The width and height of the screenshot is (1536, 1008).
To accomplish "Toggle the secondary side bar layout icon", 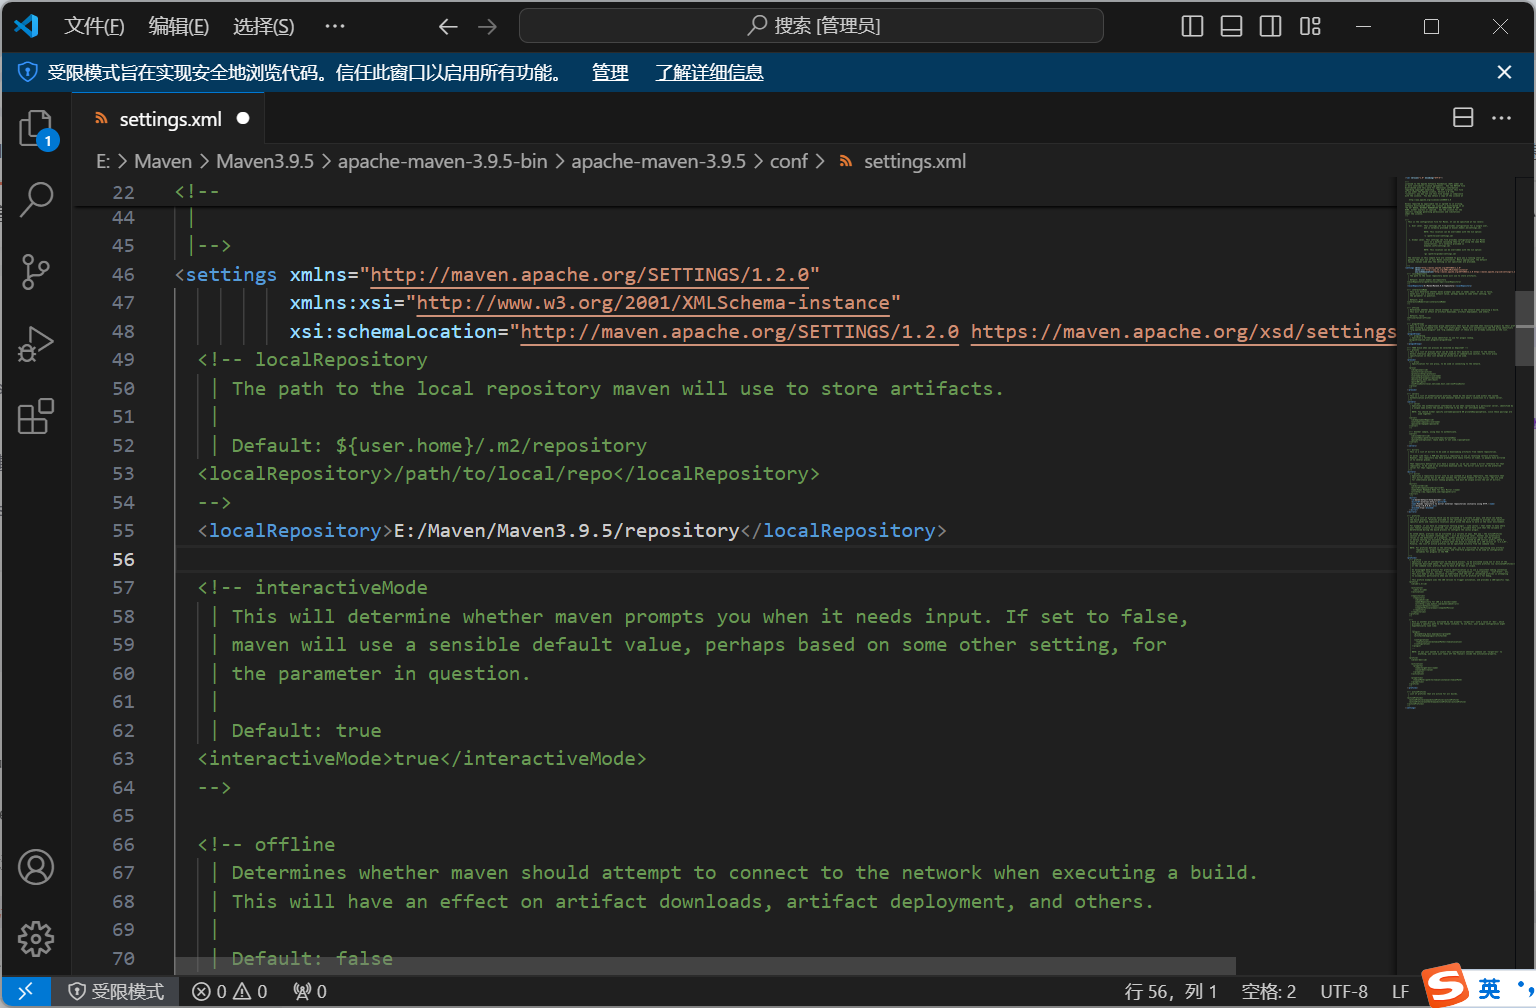I will pos(1270,26).
